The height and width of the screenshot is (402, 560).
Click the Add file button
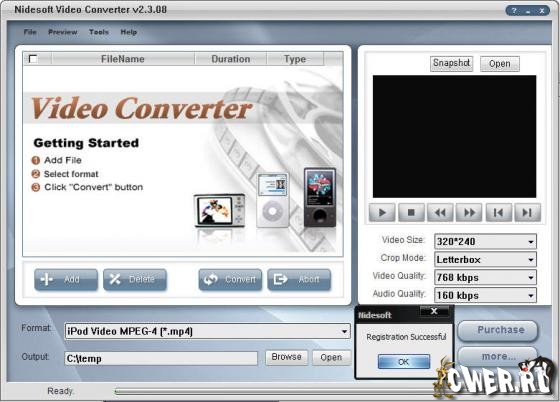[x=66, y=279]
